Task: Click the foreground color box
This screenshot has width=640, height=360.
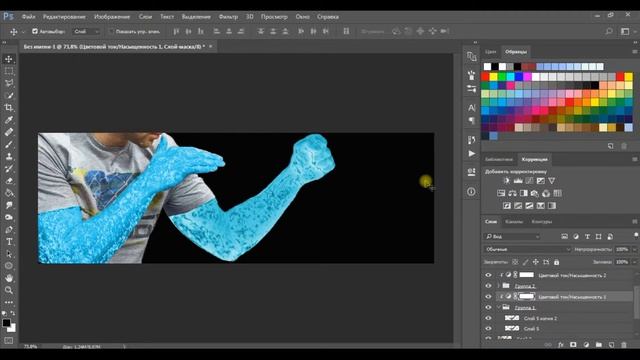Action: (6, 323)
